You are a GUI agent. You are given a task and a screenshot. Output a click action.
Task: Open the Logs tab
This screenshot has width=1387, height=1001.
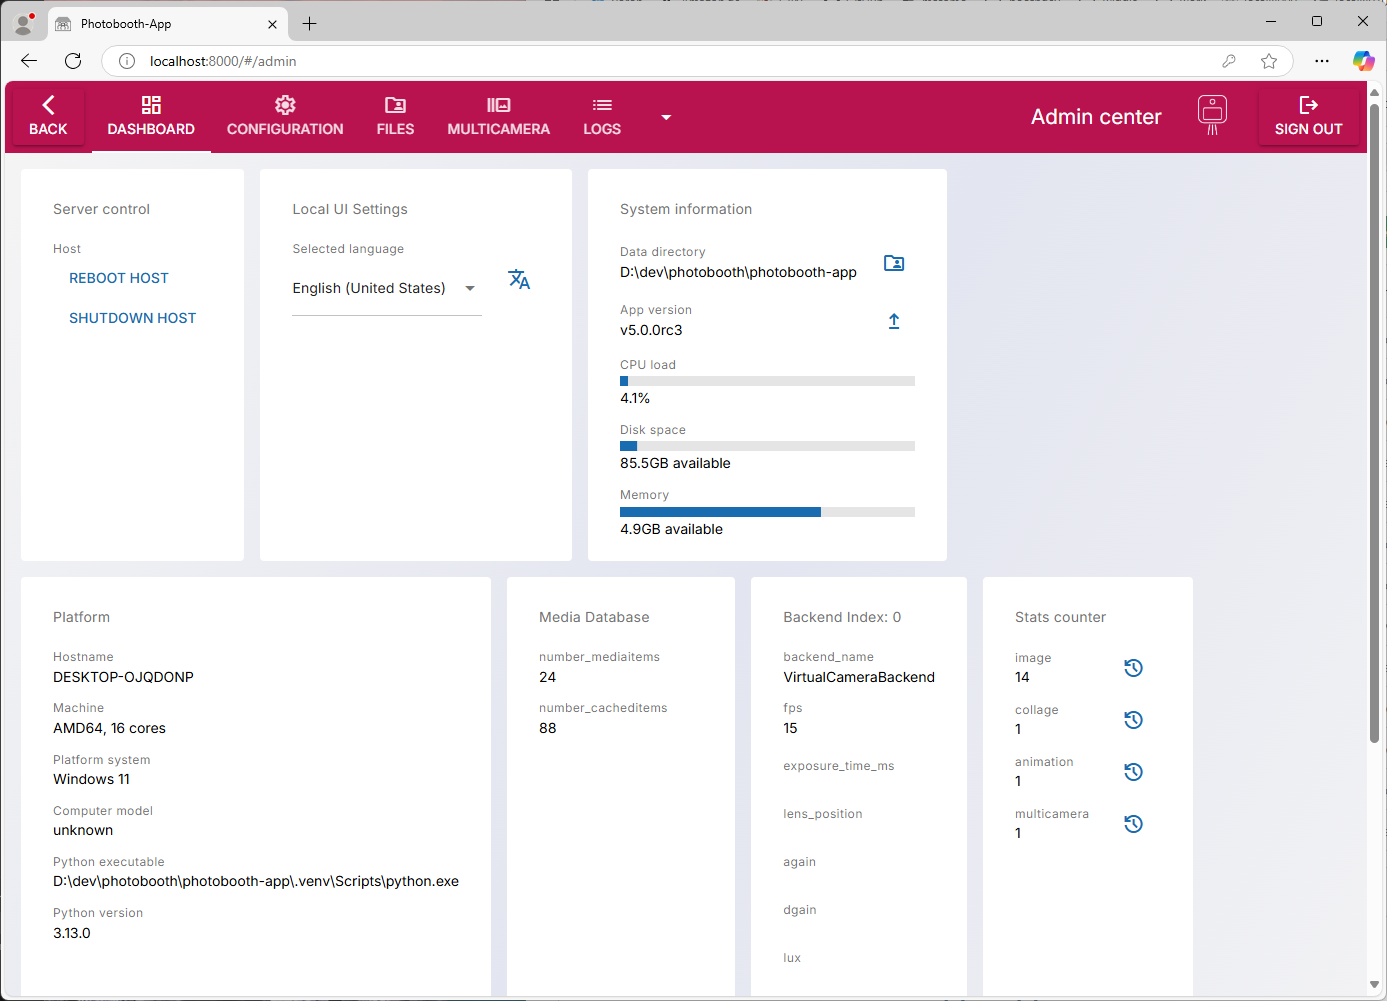(602, 117)
